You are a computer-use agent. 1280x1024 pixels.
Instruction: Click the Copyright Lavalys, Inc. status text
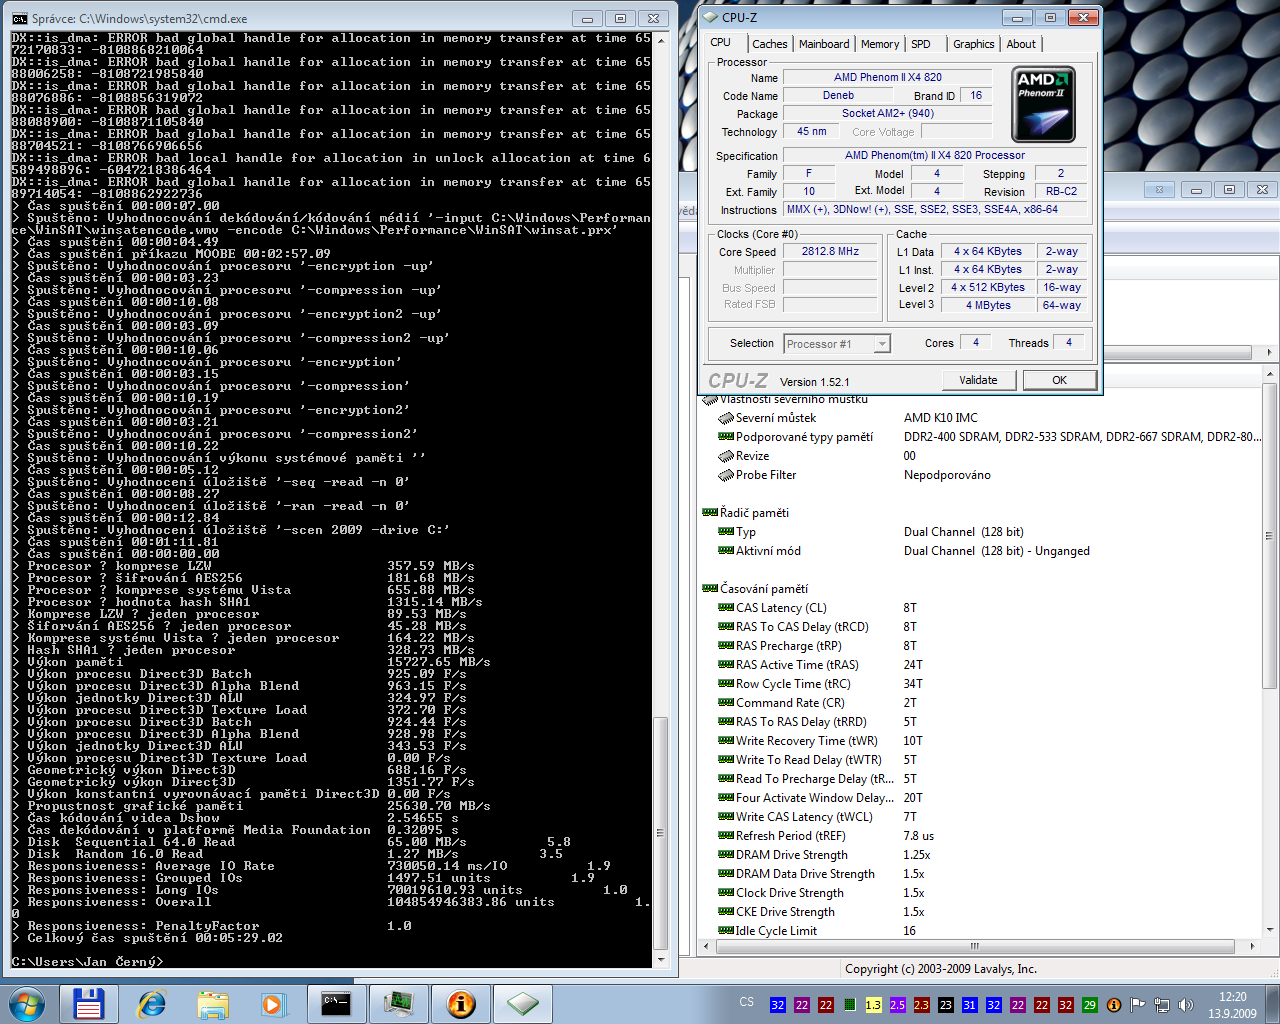pos(940,969)
